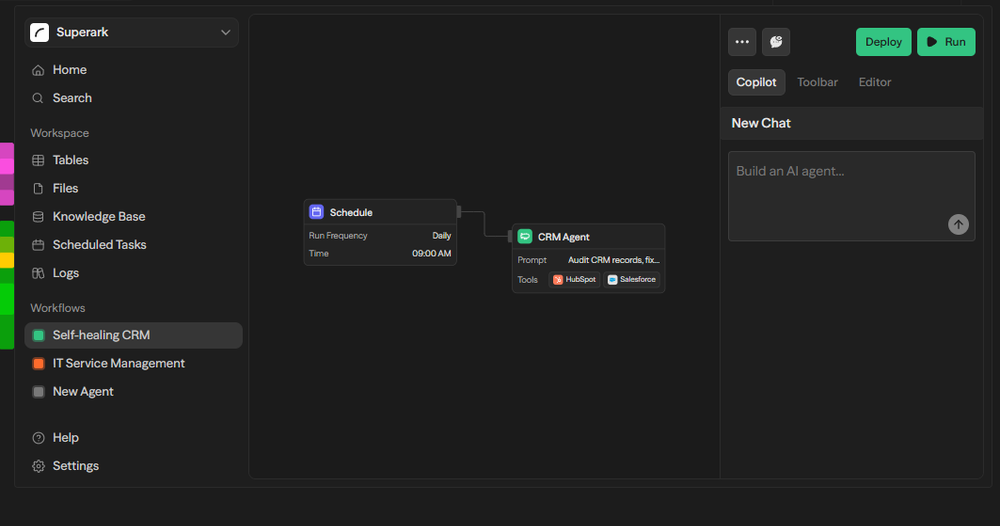Image resolution: width=1000 pixels, height=526 pixels.
Task: Open Logs in the sidebar
Action: tap(66, 273)
